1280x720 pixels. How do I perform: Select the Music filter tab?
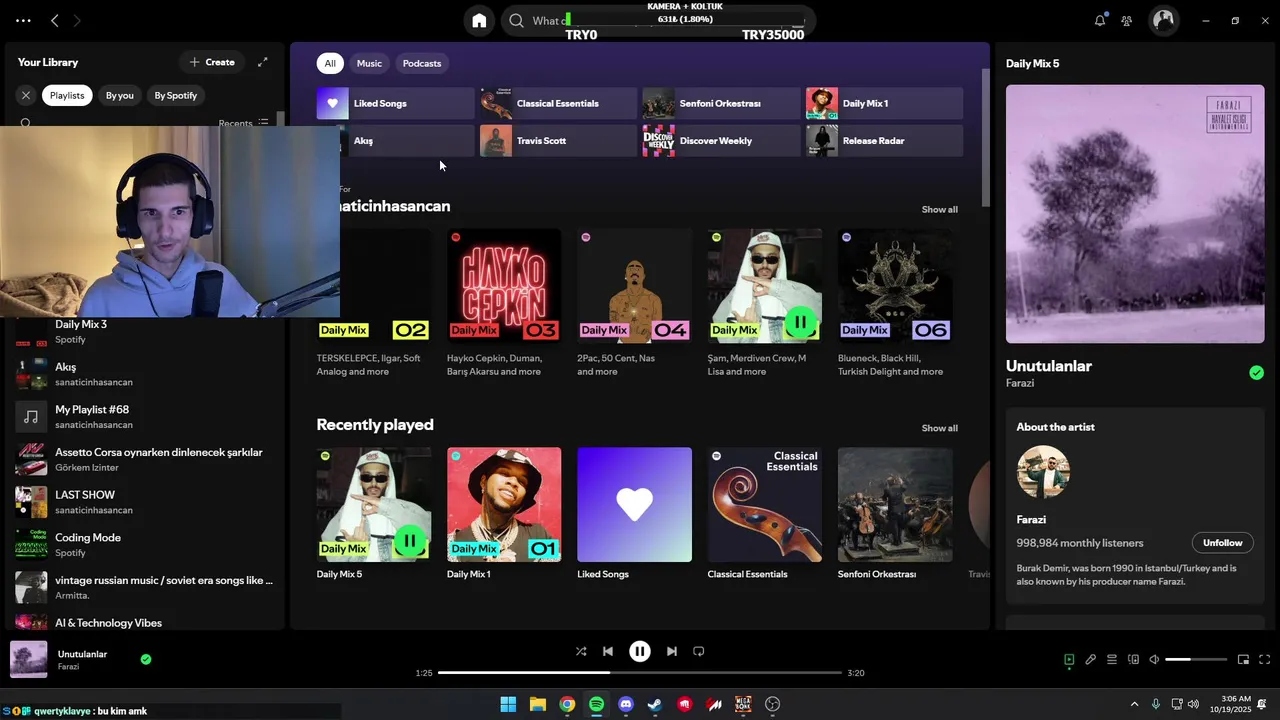click(369, 63)
